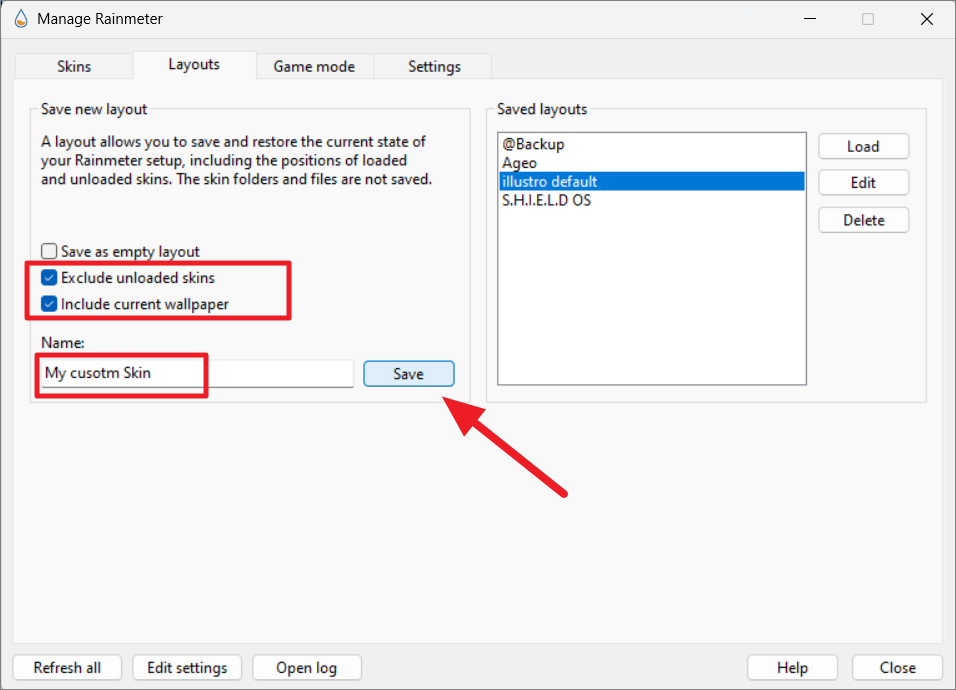Image resolution: width=956 pixels, height=690 pixels.
Task: Select the @Backup saved layout
Action: click(x=652, y=144)
